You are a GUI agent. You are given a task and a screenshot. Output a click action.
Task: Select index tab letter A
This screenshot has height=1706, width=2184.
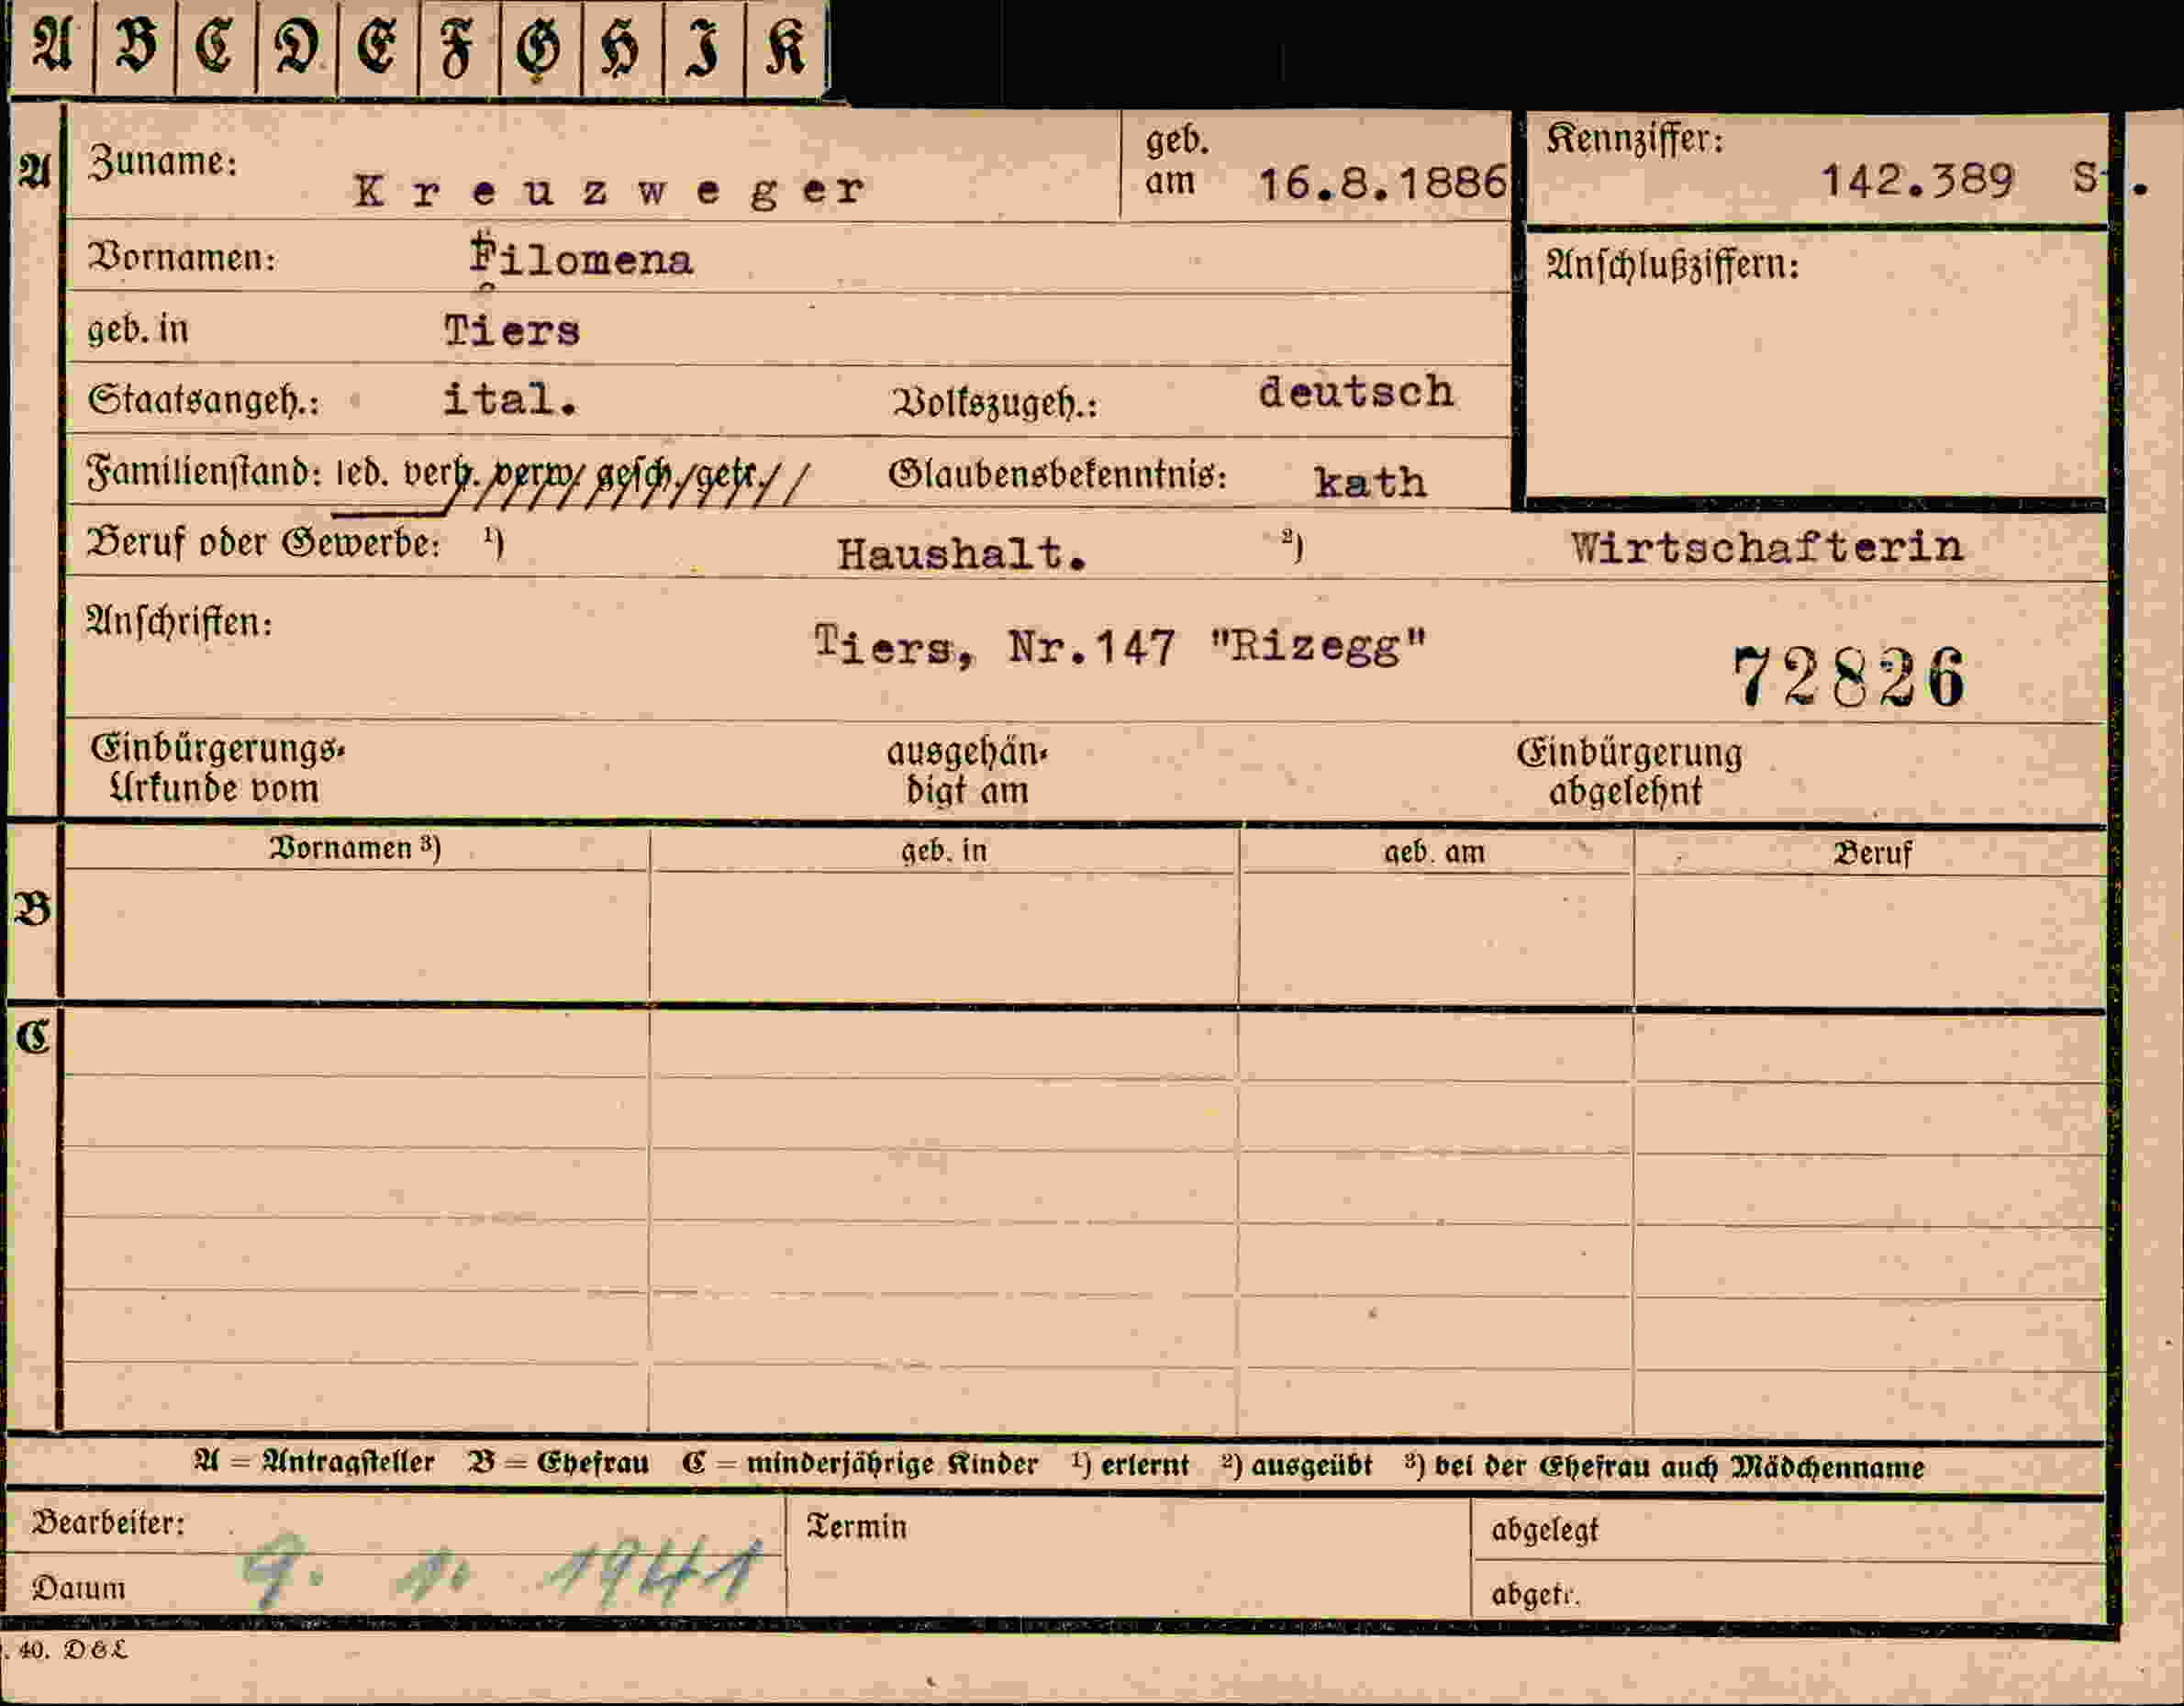pyautogui.click(x=53, y=46)
